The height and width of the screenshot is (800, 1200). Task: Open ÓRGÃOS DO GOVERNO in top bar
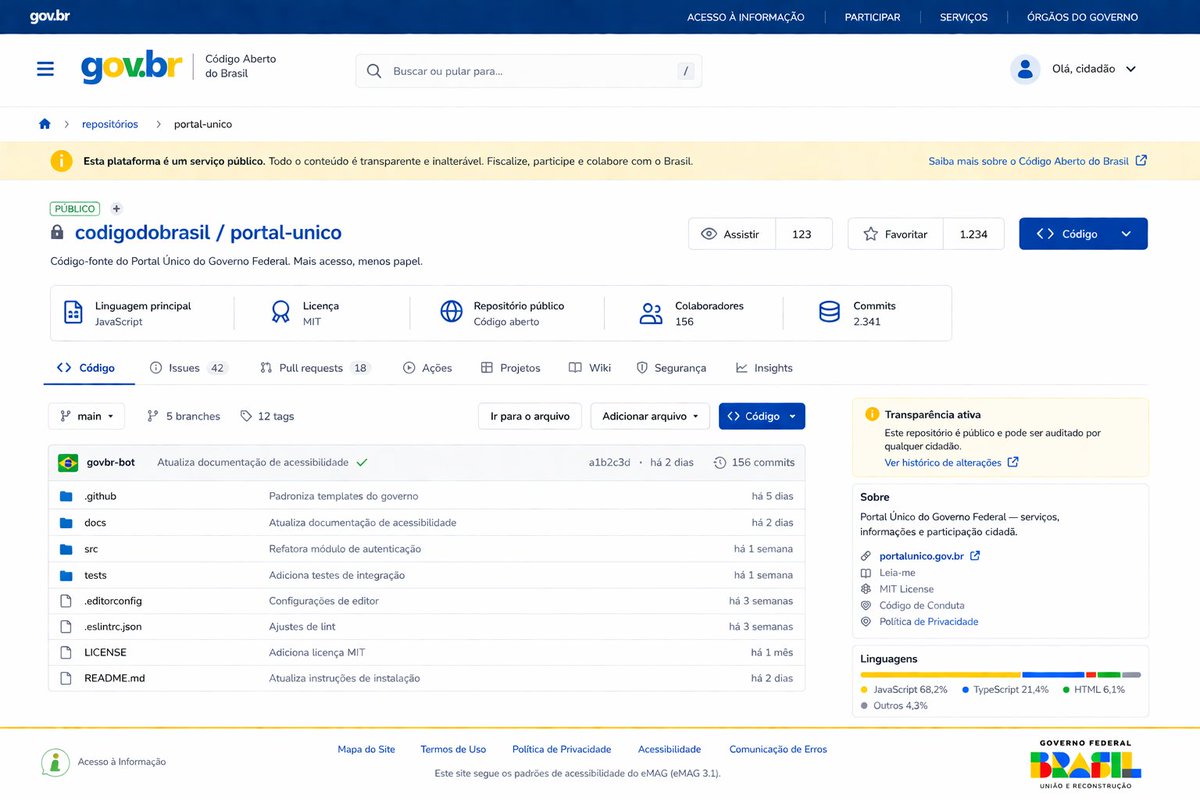(1083, 17)
